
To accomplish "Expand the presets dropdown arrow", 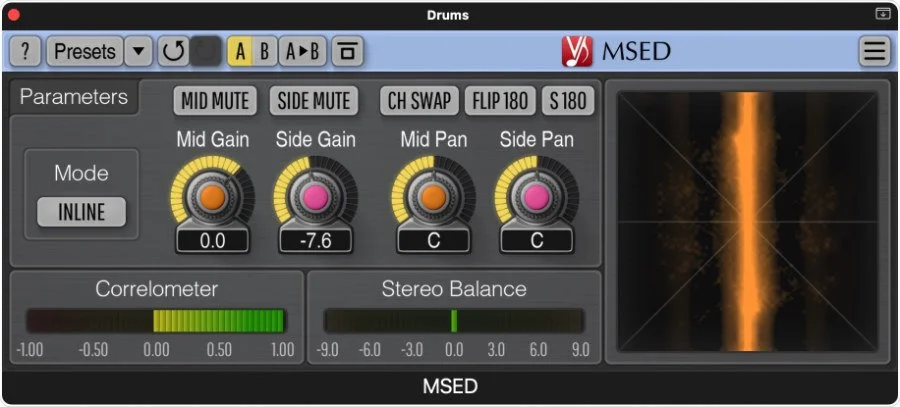I will coord(138,52).
